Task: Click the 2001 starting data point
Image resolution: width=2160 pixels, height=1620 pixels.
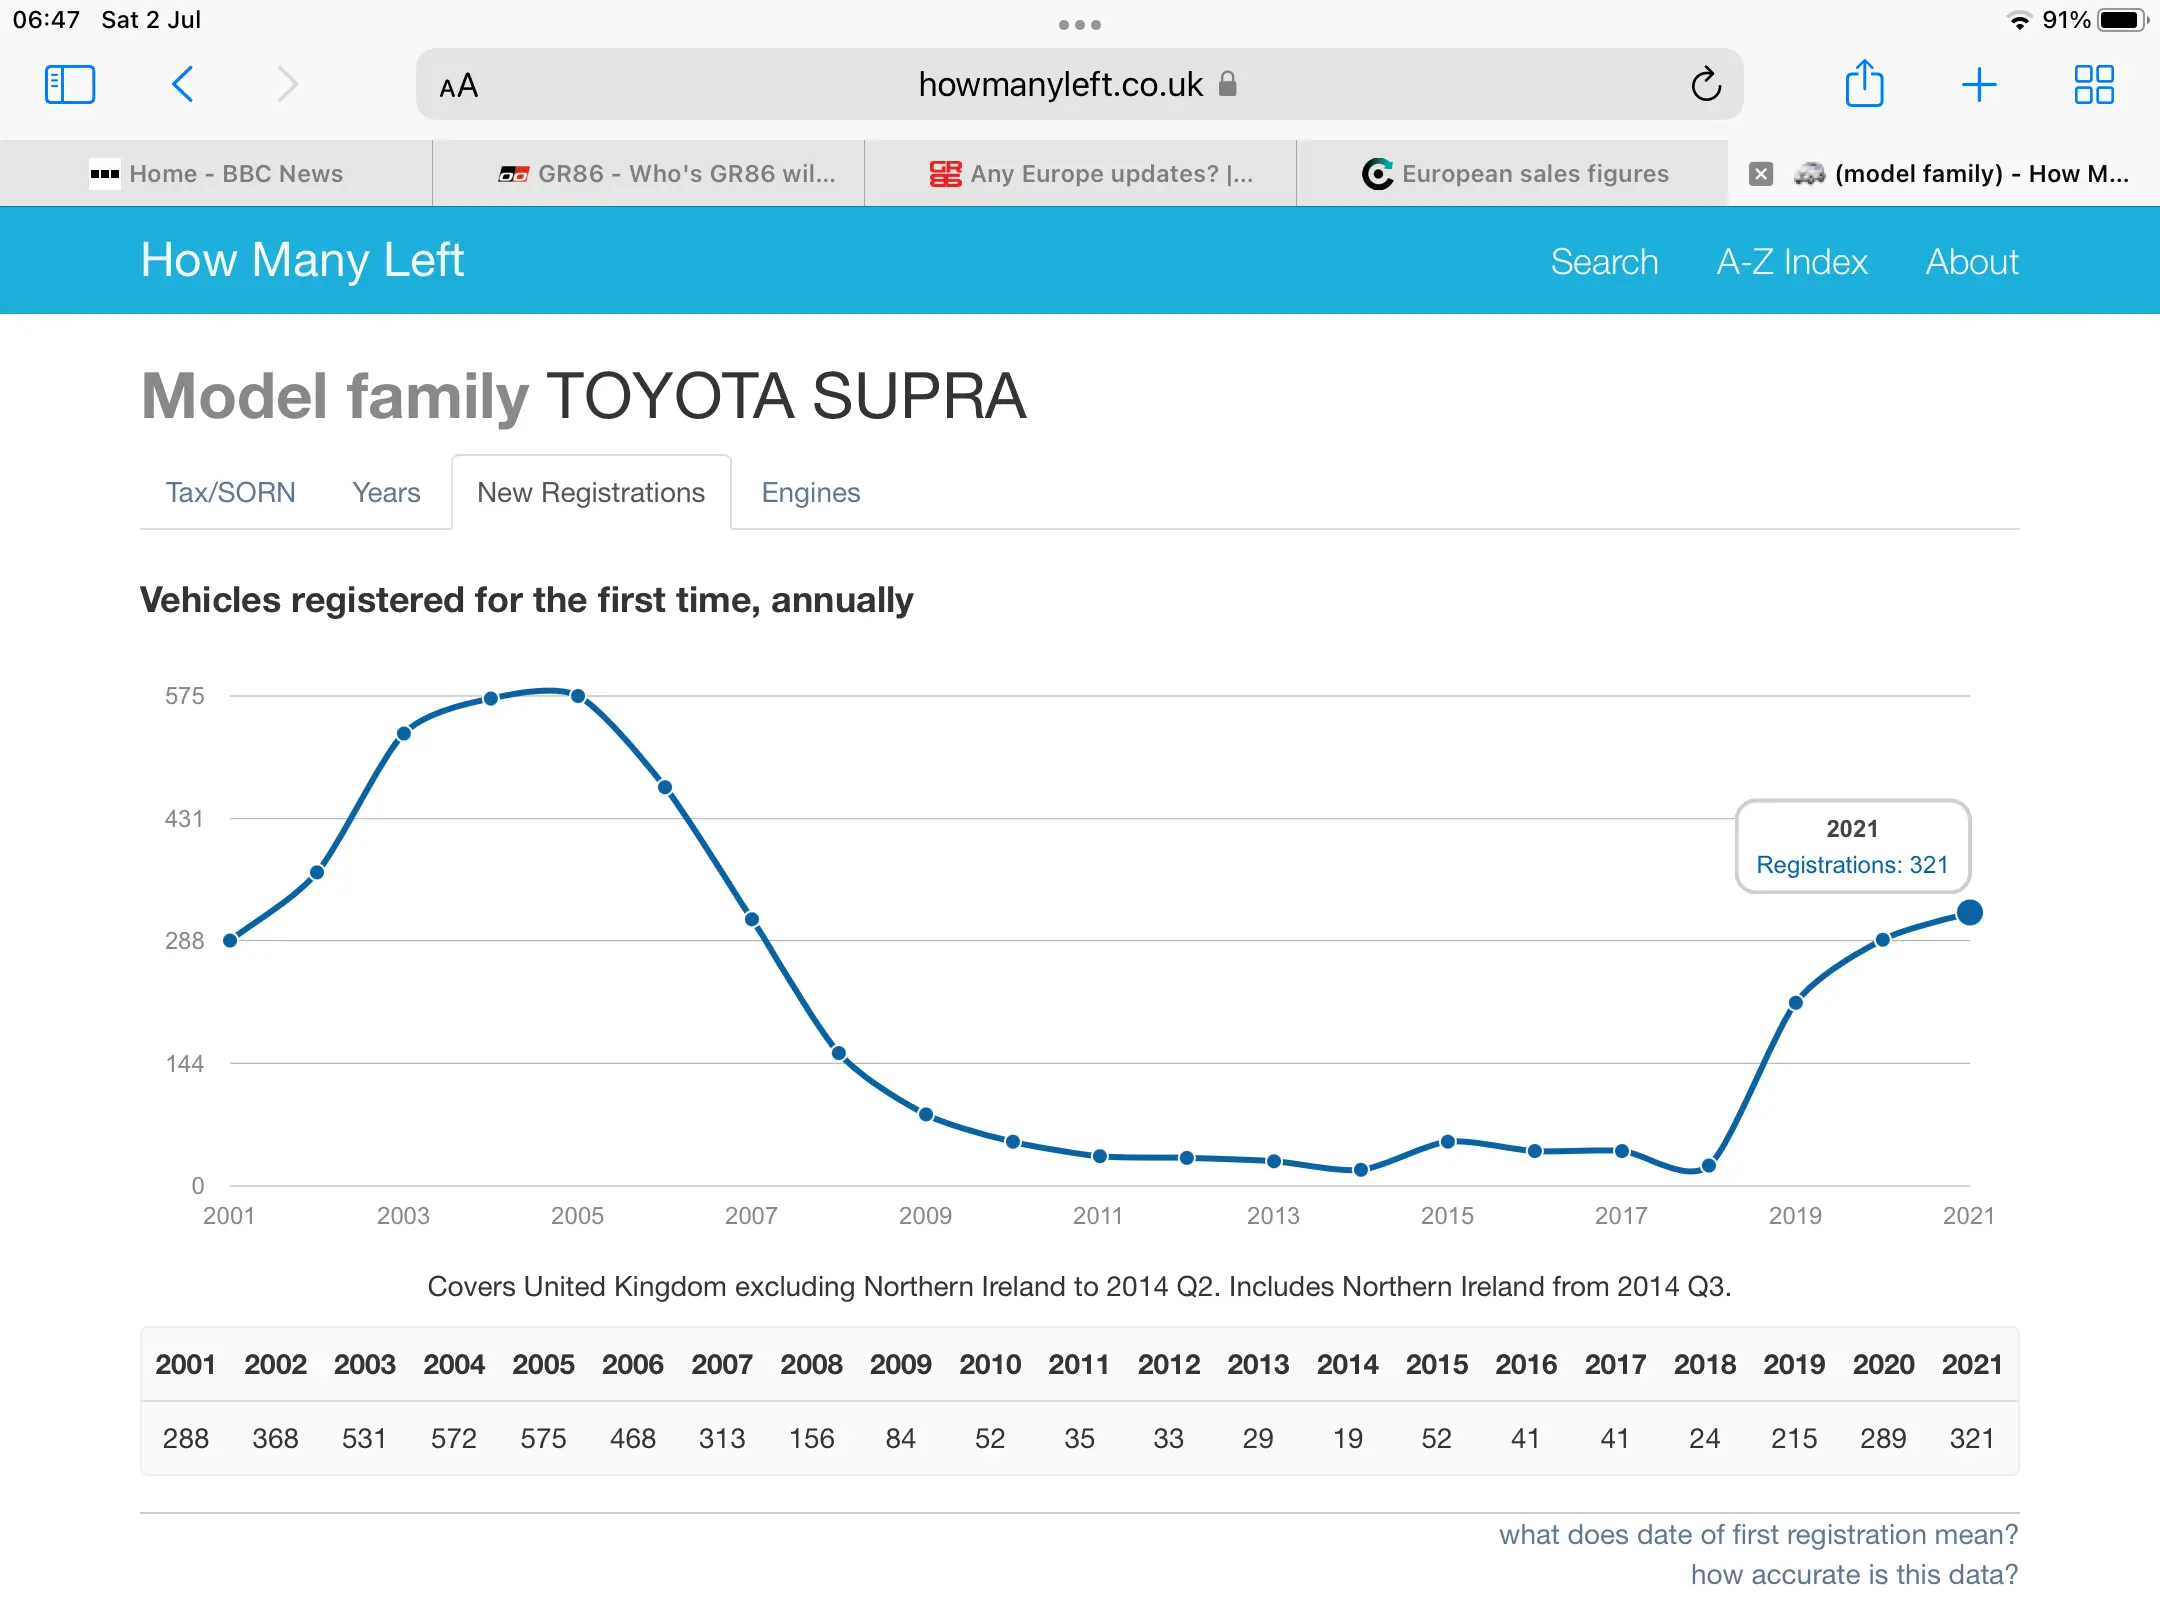Action: pyautogui.click(x=230, y=940)
